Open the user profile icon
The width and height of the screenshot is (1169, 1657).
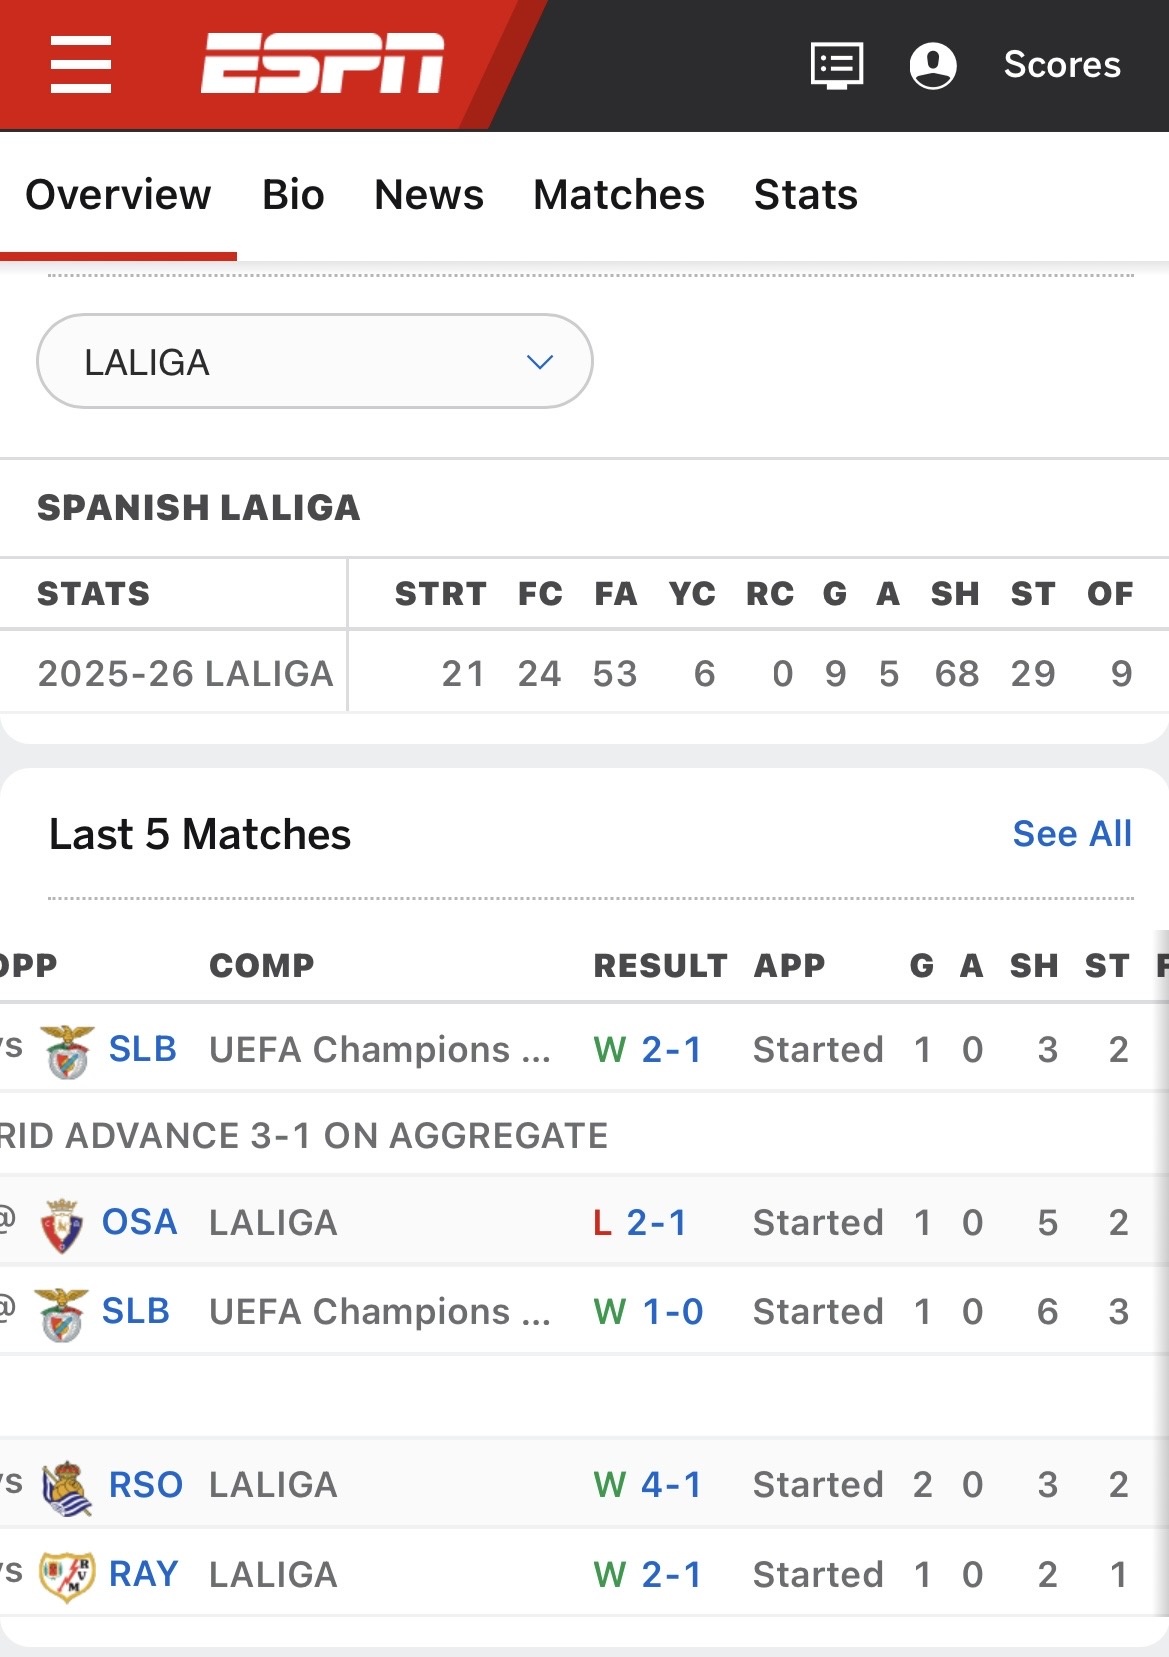point(932,66)
